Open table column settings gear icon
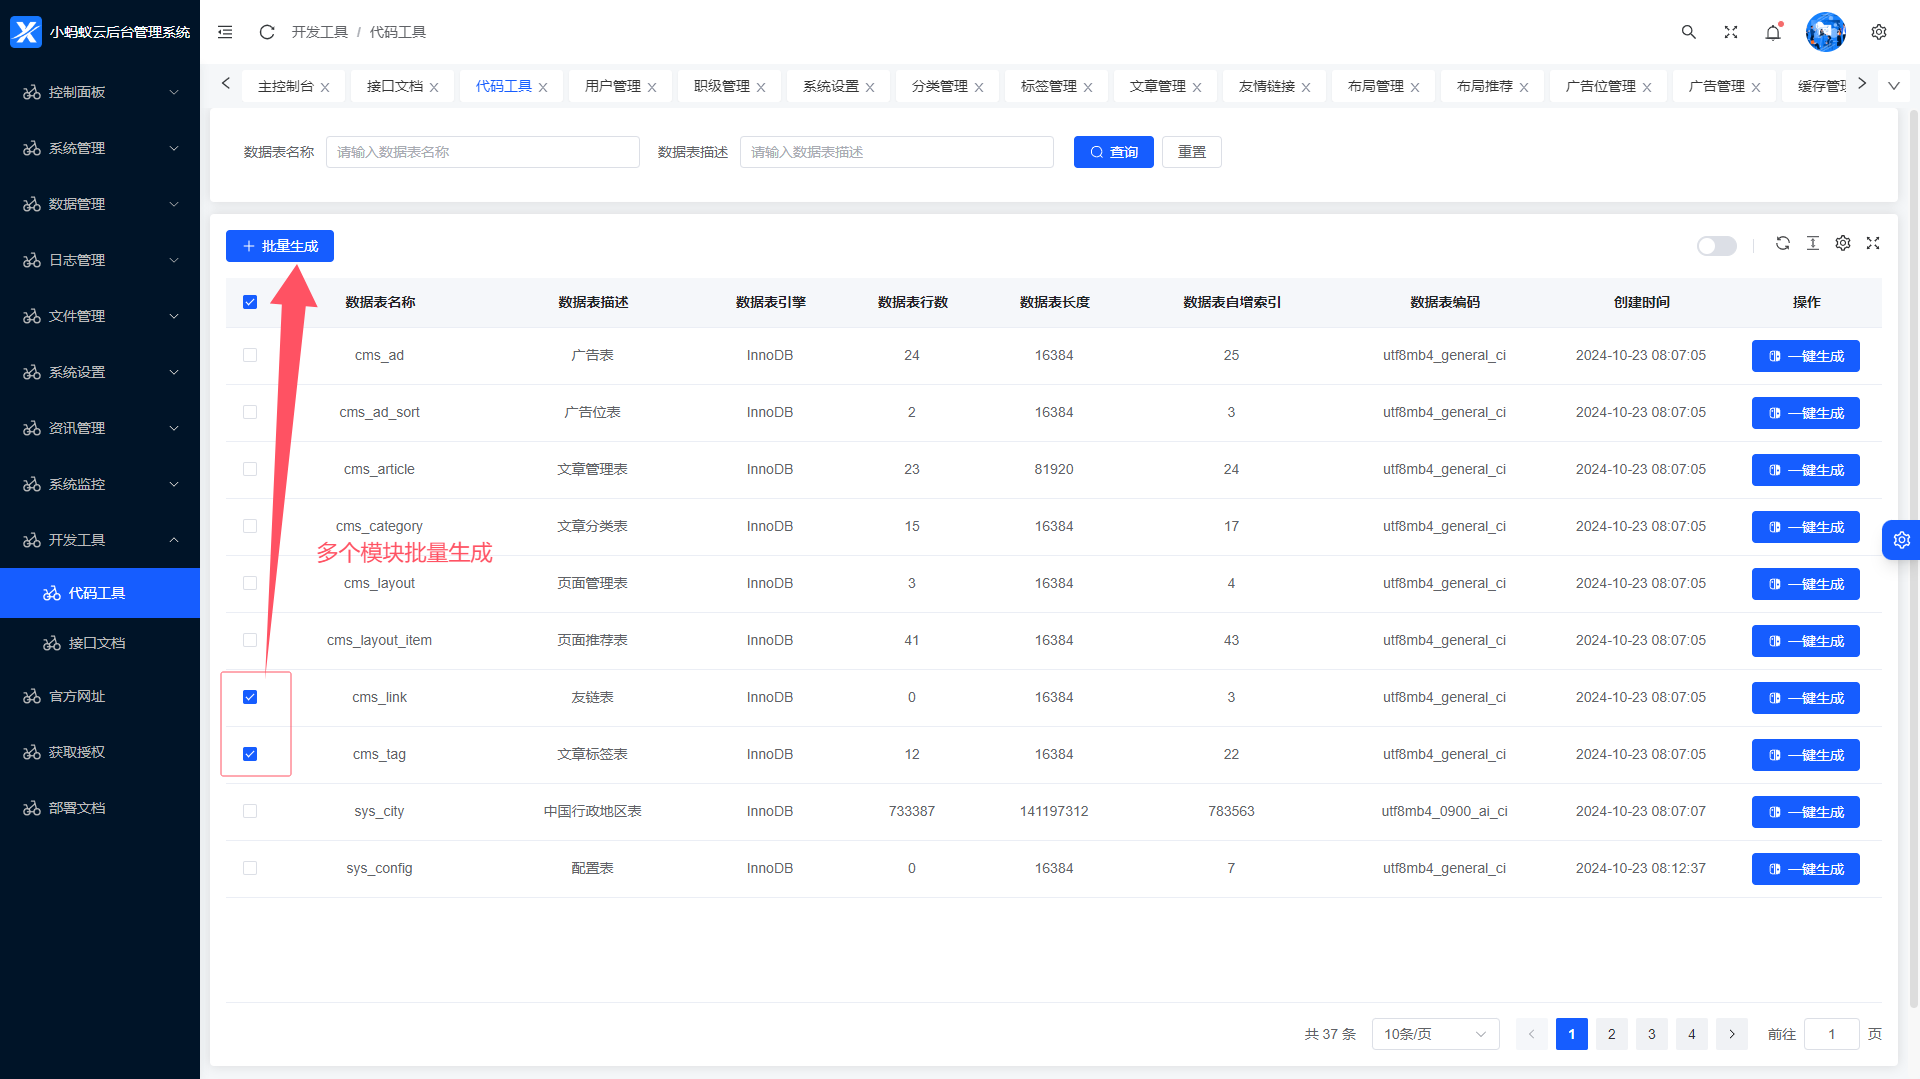 pyautogui.click(x=1843, y=243)
